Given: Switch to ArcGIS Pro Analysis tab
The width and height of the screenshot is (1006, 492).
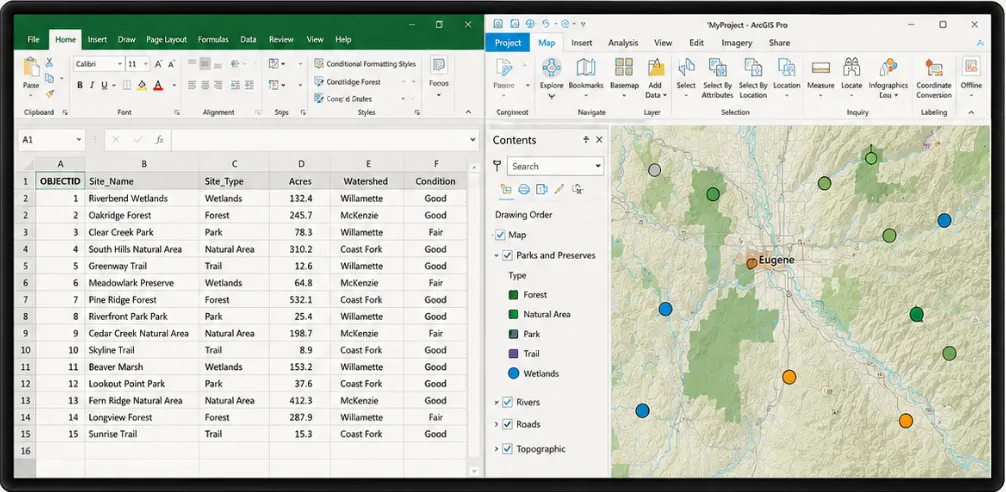Looking at the screenshot, I should 623,43.
